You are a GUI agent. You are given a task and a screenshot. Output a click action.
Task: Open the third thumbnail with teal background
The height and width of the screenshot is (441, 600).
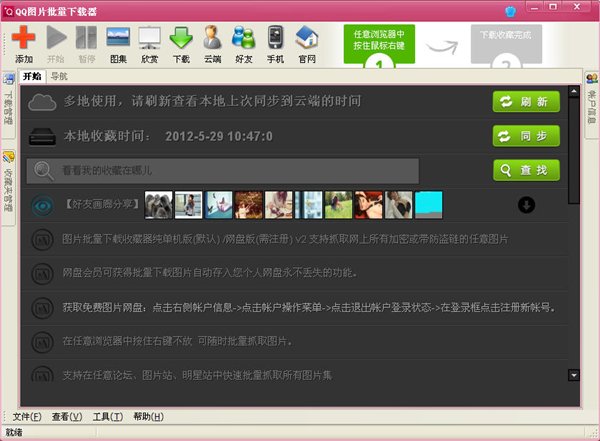click(218, 205)
